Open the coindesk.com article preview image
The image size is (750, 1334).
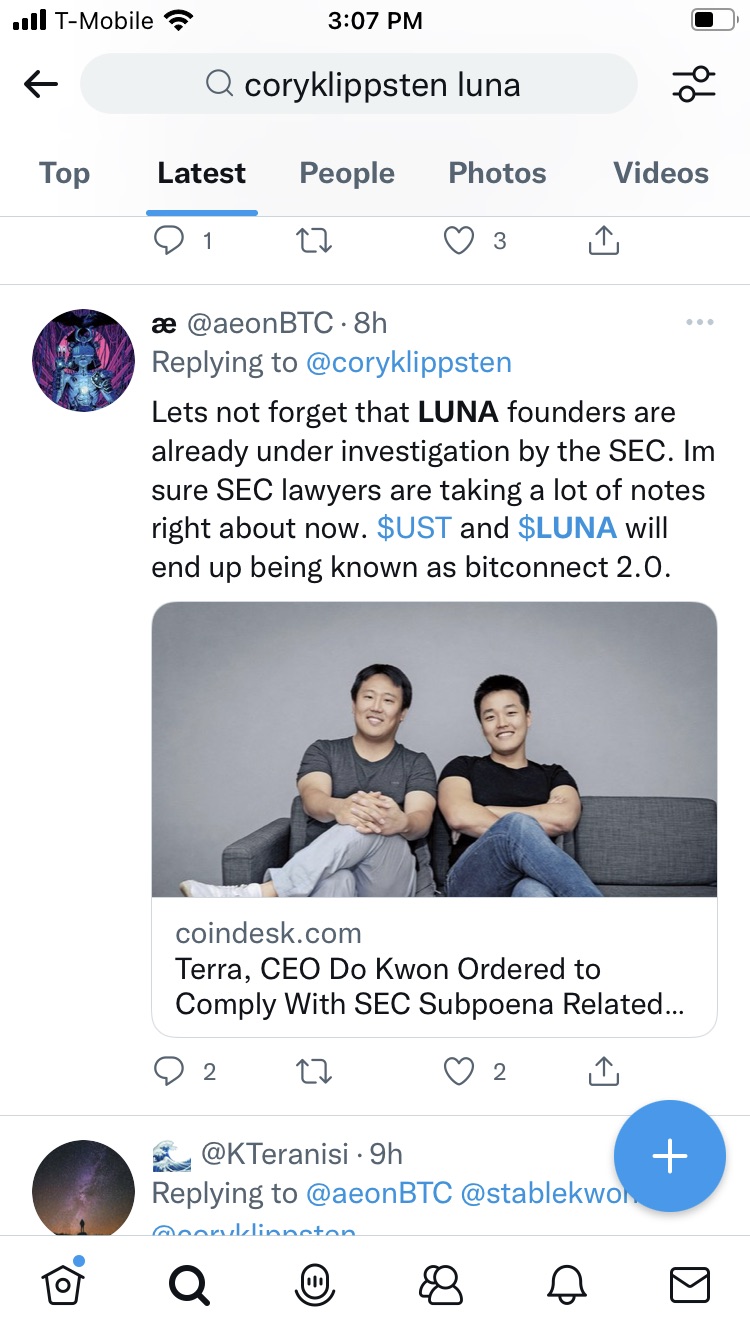434,749
